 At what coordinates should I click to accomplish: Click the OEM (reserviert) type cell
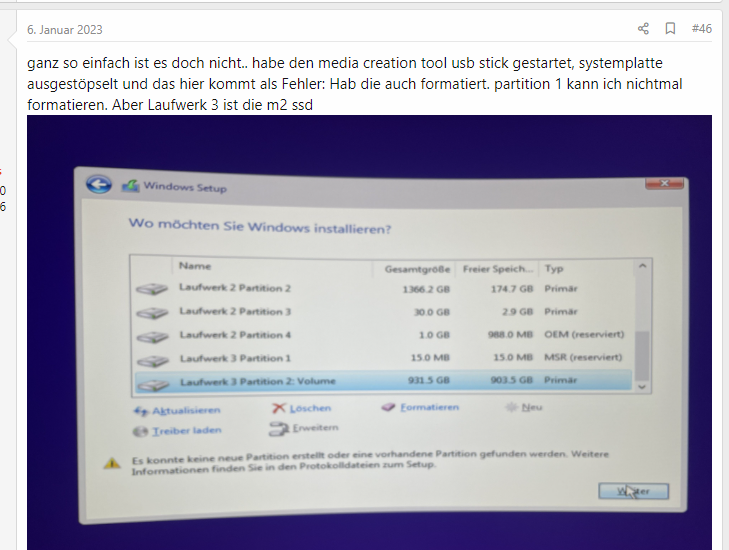pos(584,334)
